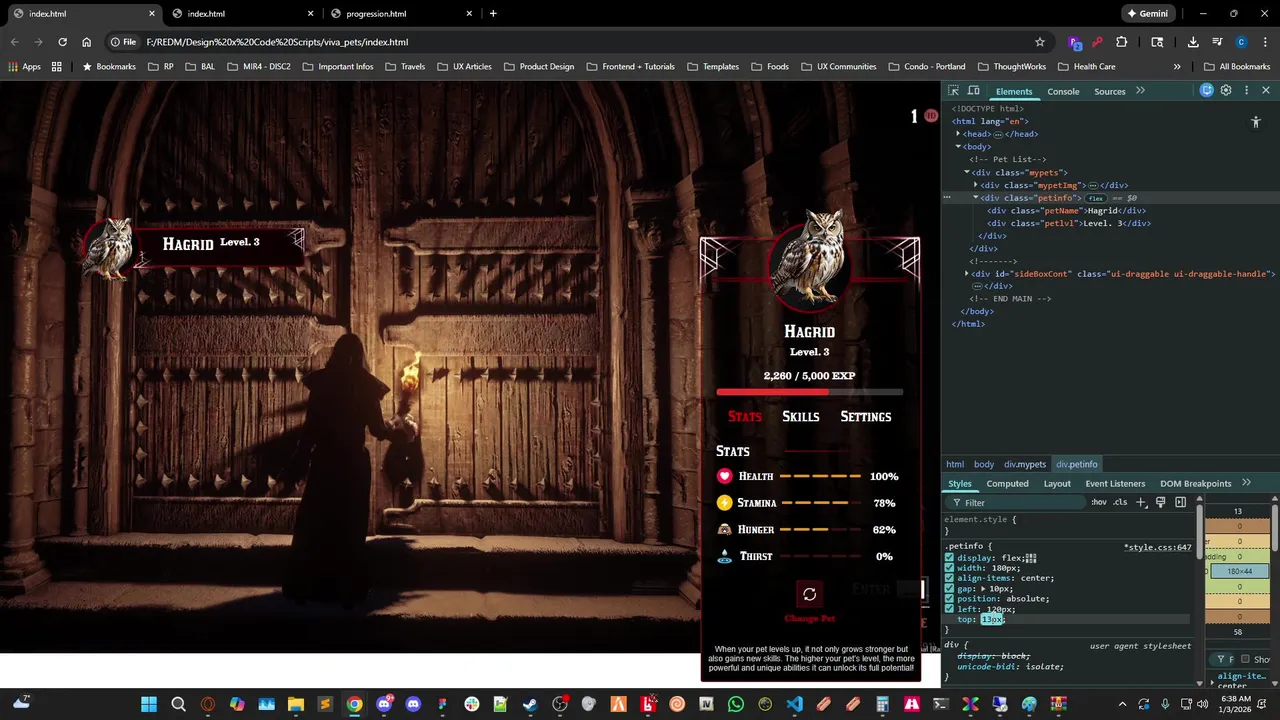Collapse the div class petinfo node

click(976, 198)
